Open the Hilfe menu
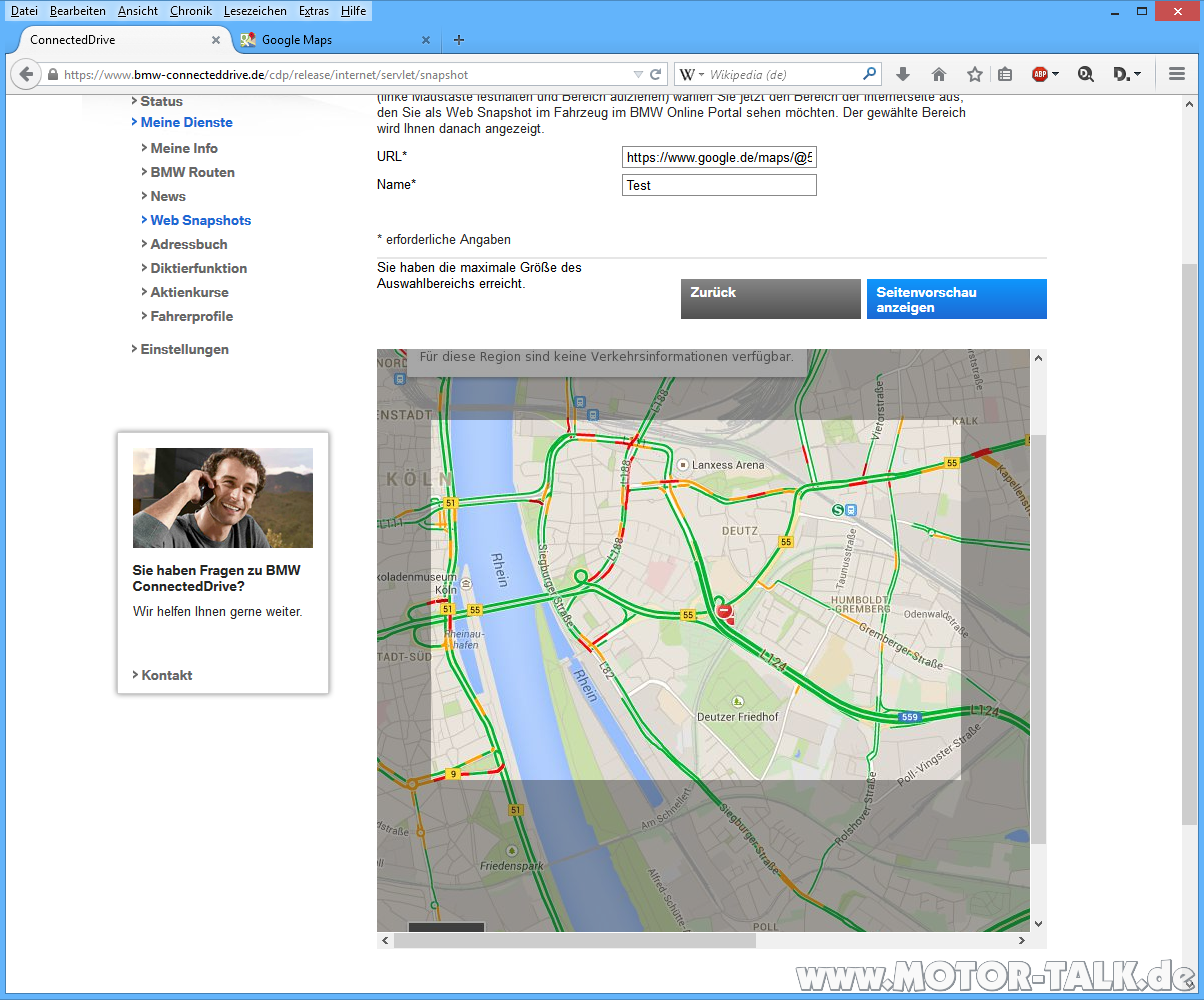The image size is (1204, 1000). [x=353, y=11]
